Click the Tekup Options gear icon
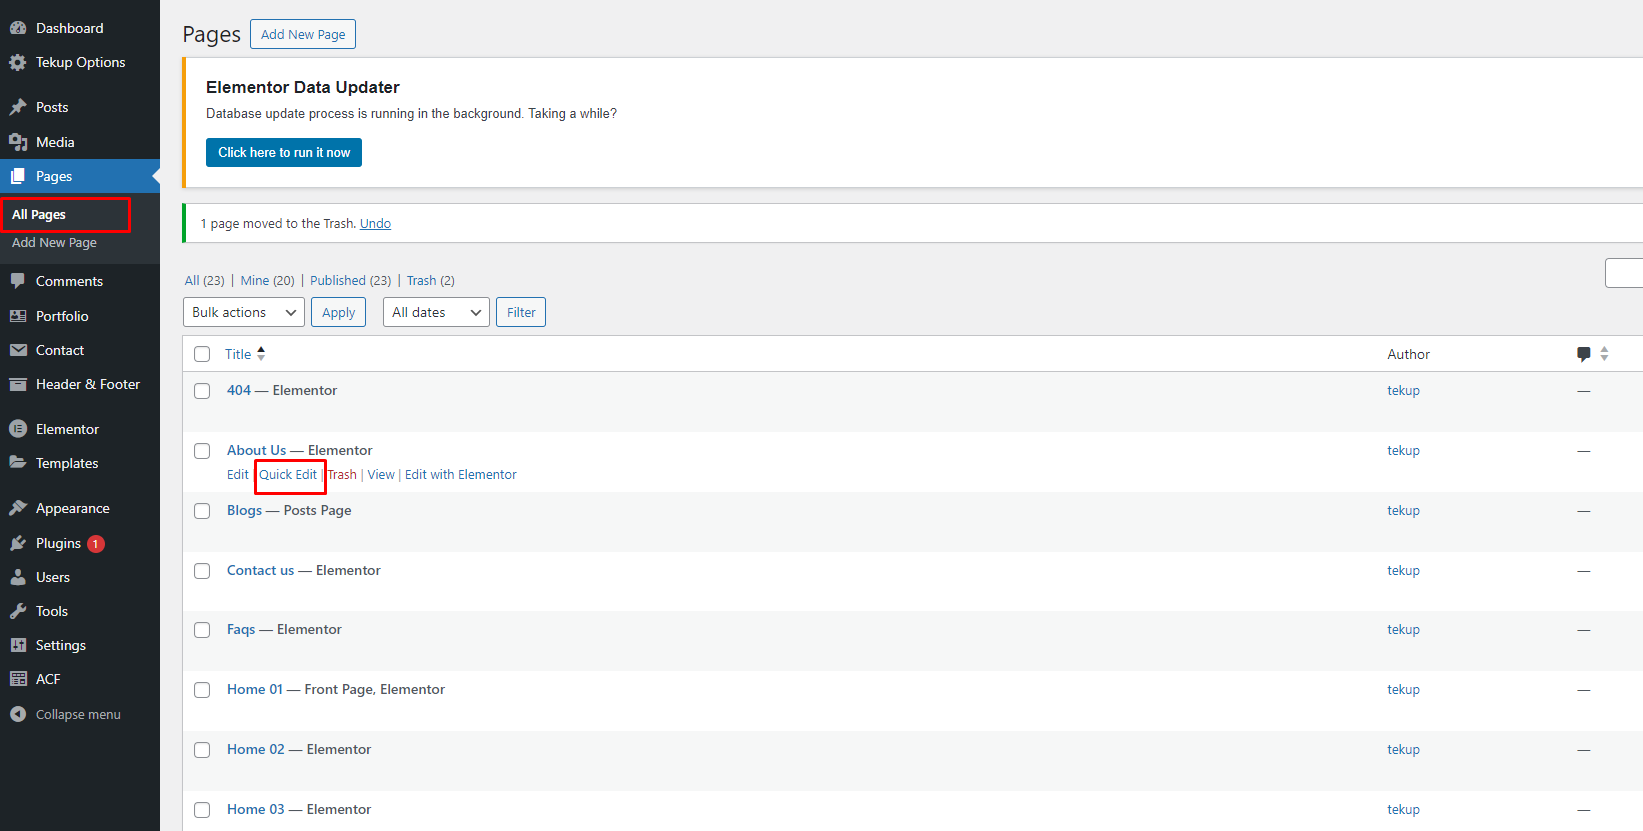This screenshot has width=1643, height=831. (x=18, y=62)
